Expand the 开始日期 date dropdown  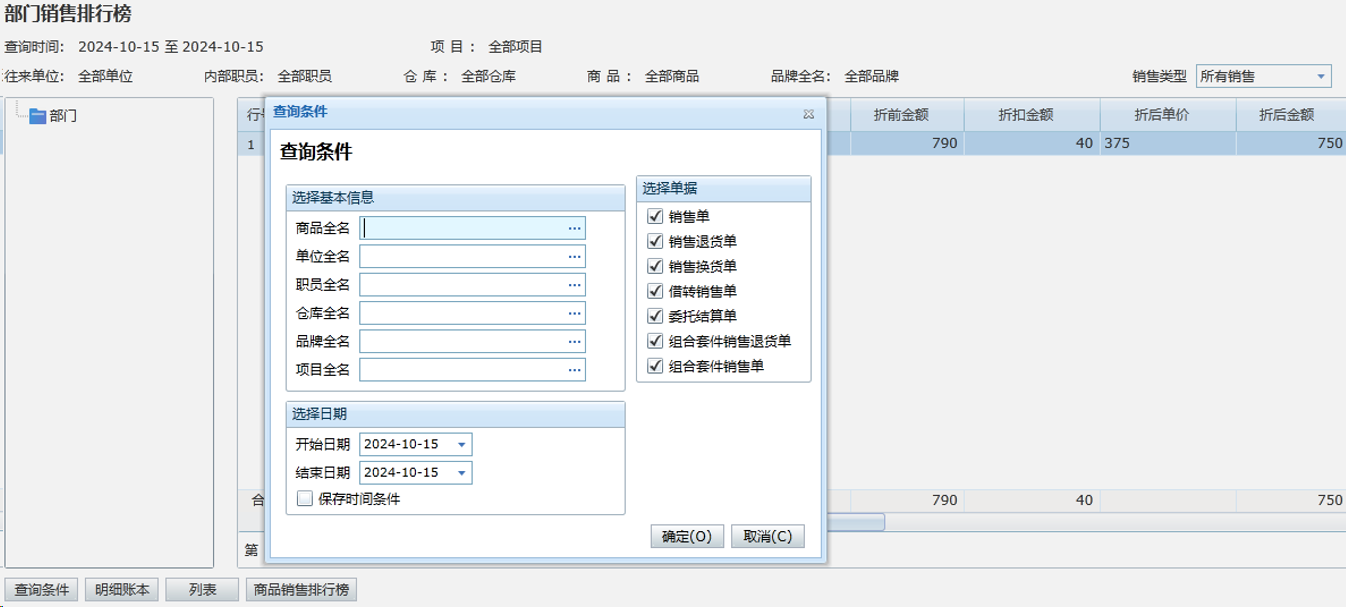pos(461,445)
